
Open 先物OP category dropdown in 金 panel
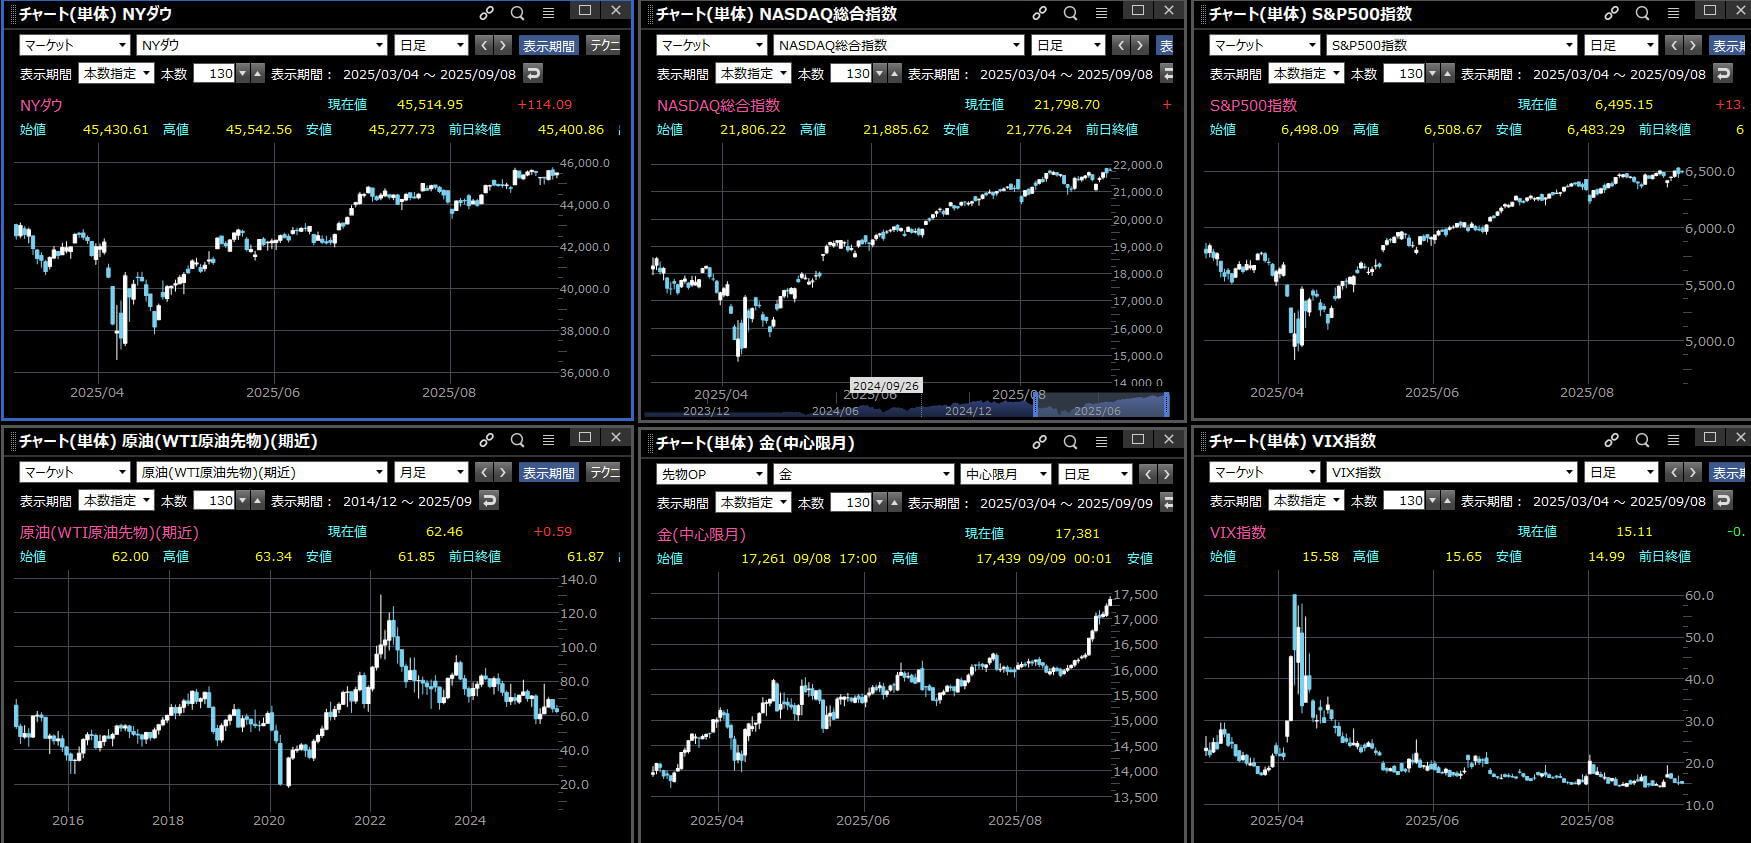tap(711, 474)
